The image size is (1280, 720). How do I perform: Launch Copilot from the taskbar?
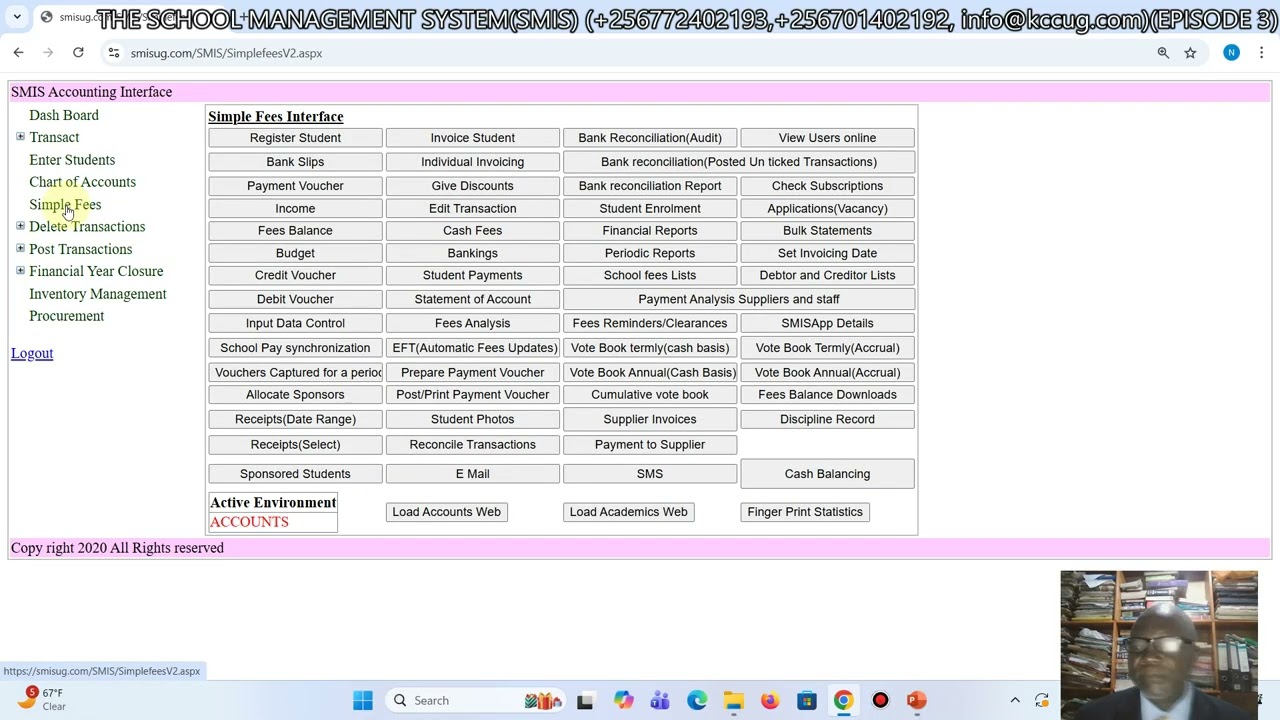(623, 700)
